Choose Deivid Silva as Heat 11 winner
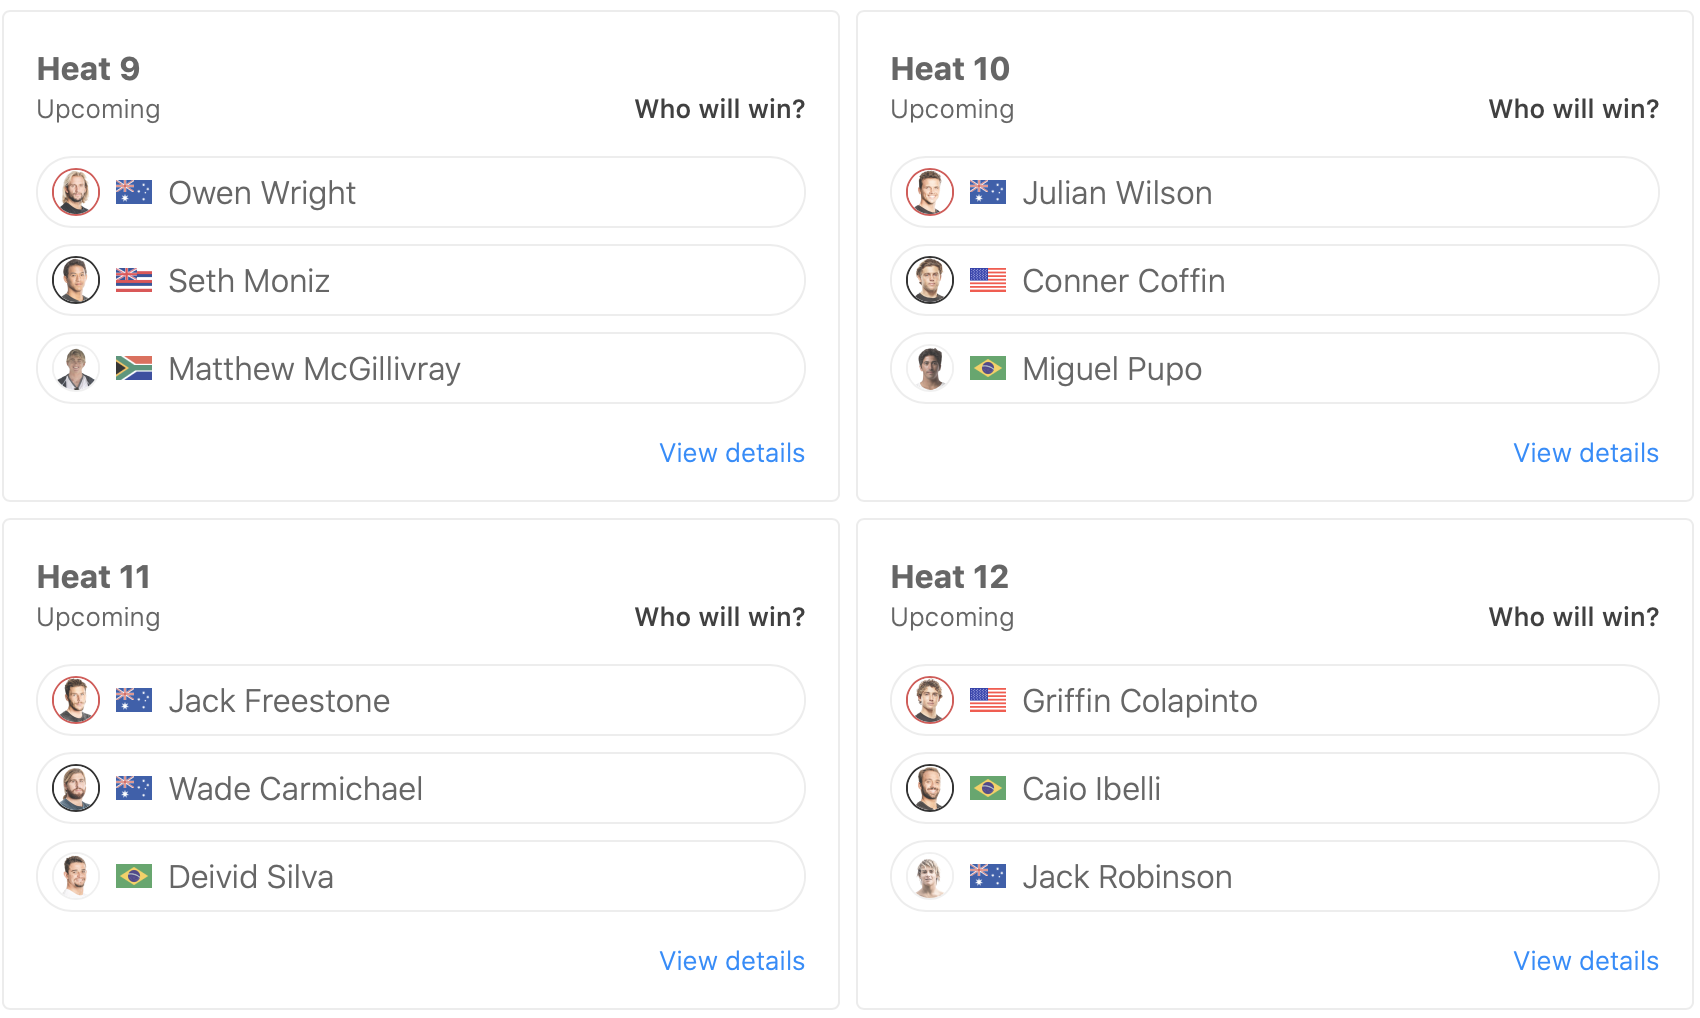 420,876
